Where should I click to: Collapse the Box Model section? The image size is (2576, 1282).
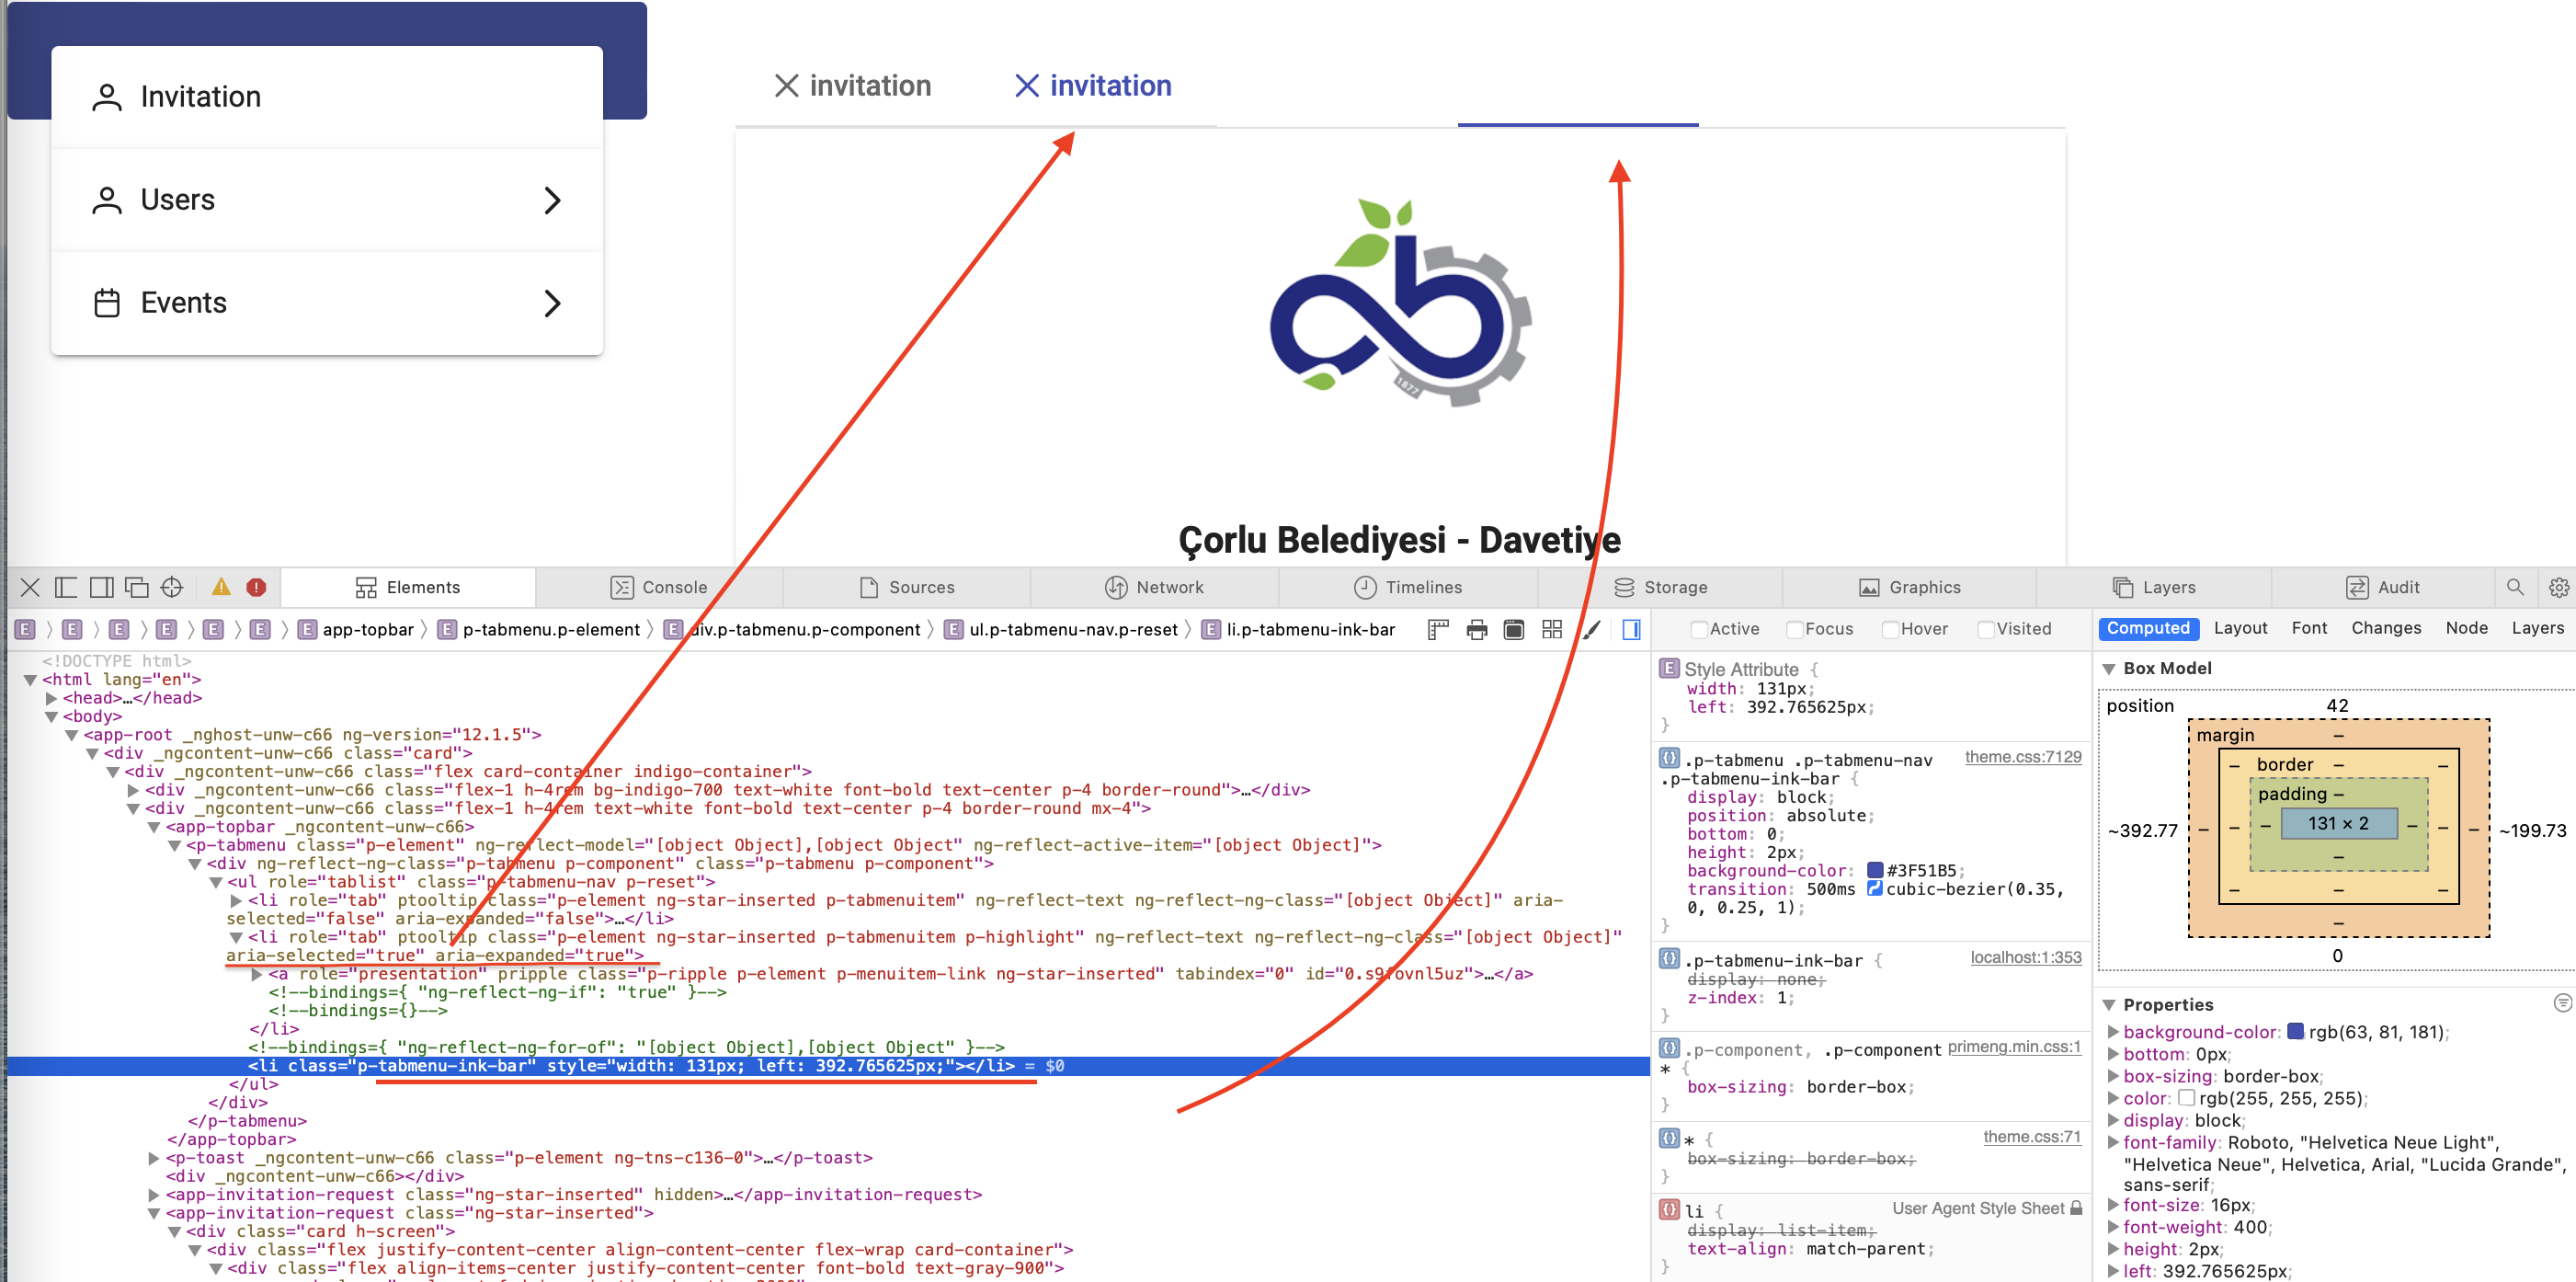coord(2109,668)
